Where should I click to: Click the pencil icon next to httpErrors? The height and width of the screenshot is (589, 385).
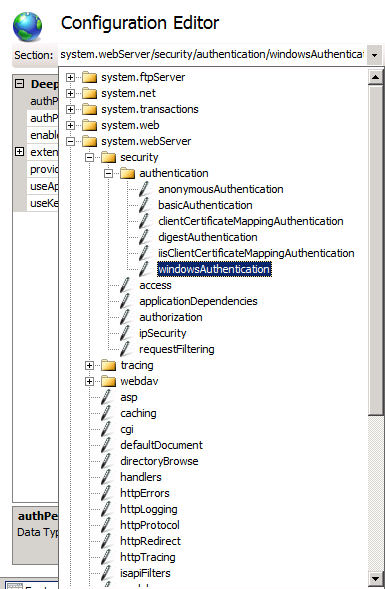tap(106, 493)
